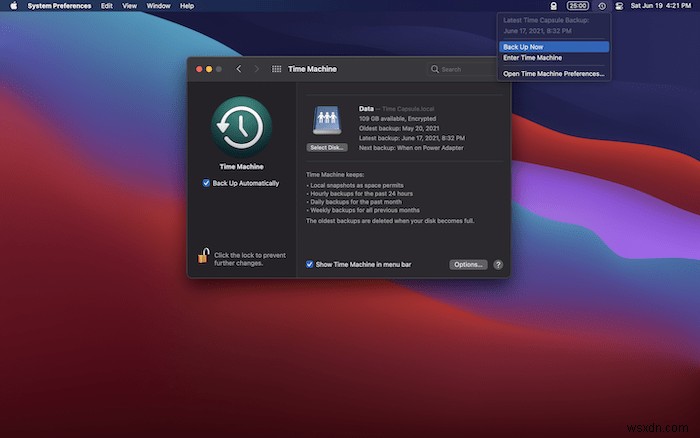700x438 pixels.
Task: Open help with the question mark button
Action: click(498, 264)
